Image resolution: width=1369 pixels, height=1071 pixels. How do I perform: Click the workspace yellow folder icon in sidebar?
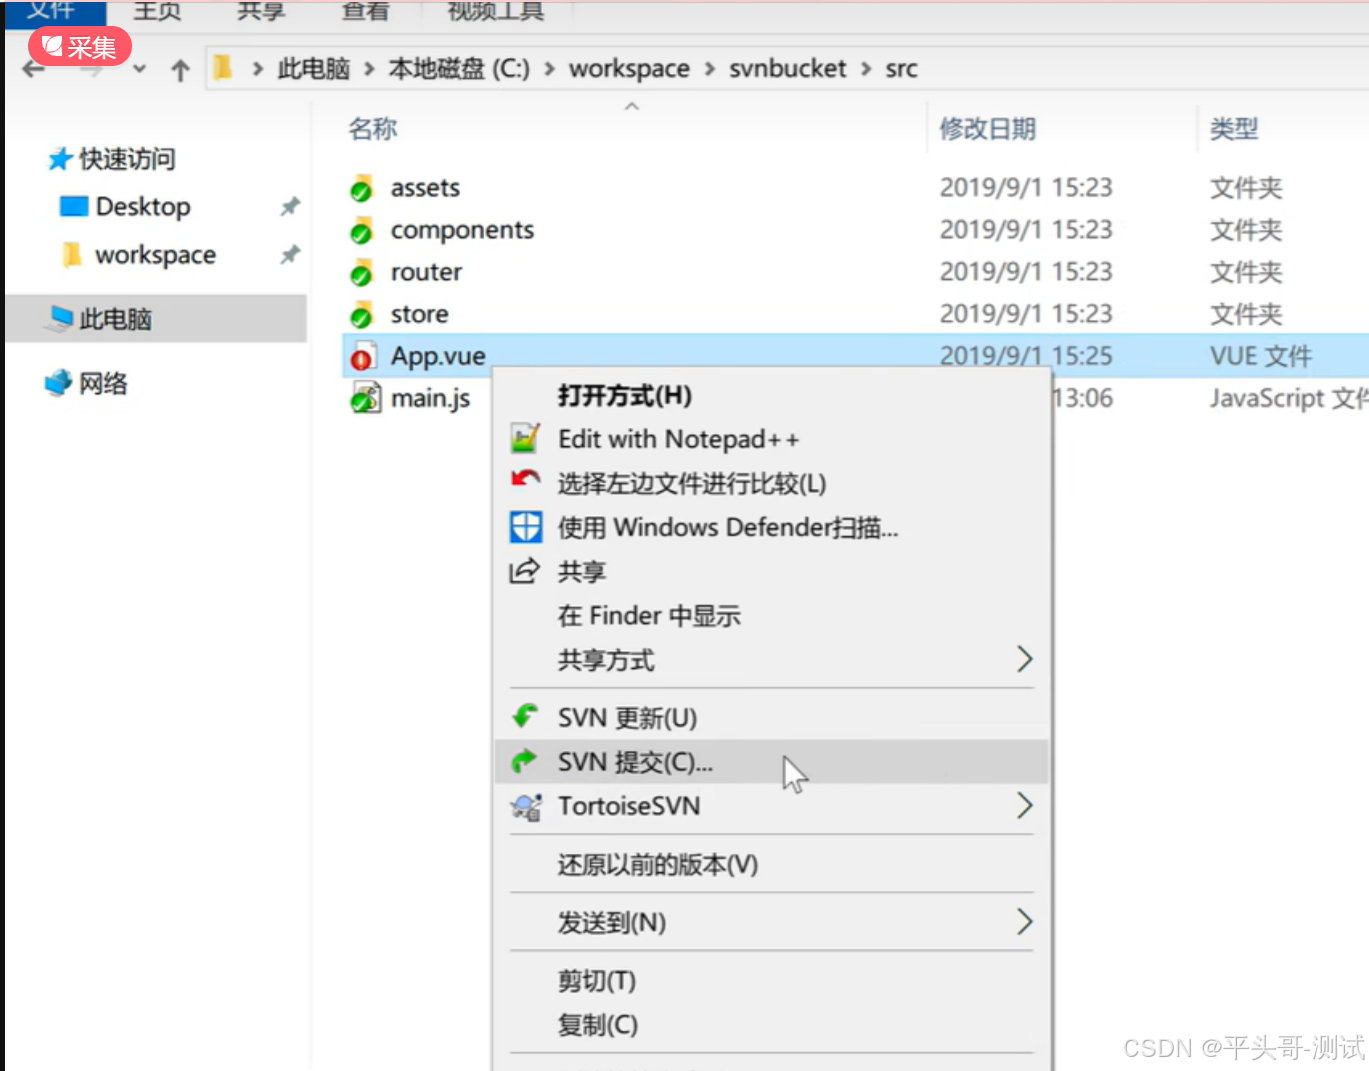71,255
